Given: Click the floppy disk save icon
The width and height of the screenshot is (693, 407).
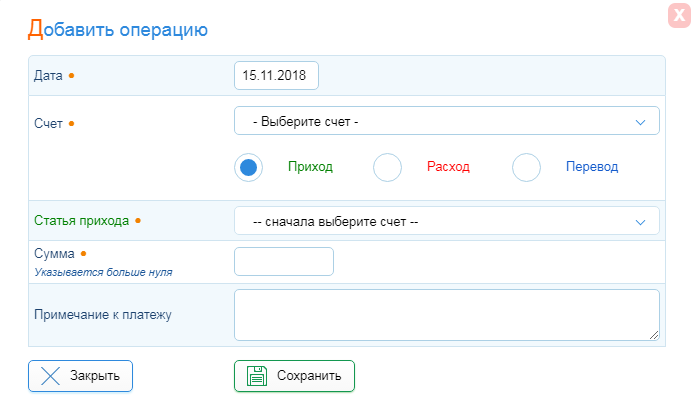Looking at the screenshot, I should 257,376.
